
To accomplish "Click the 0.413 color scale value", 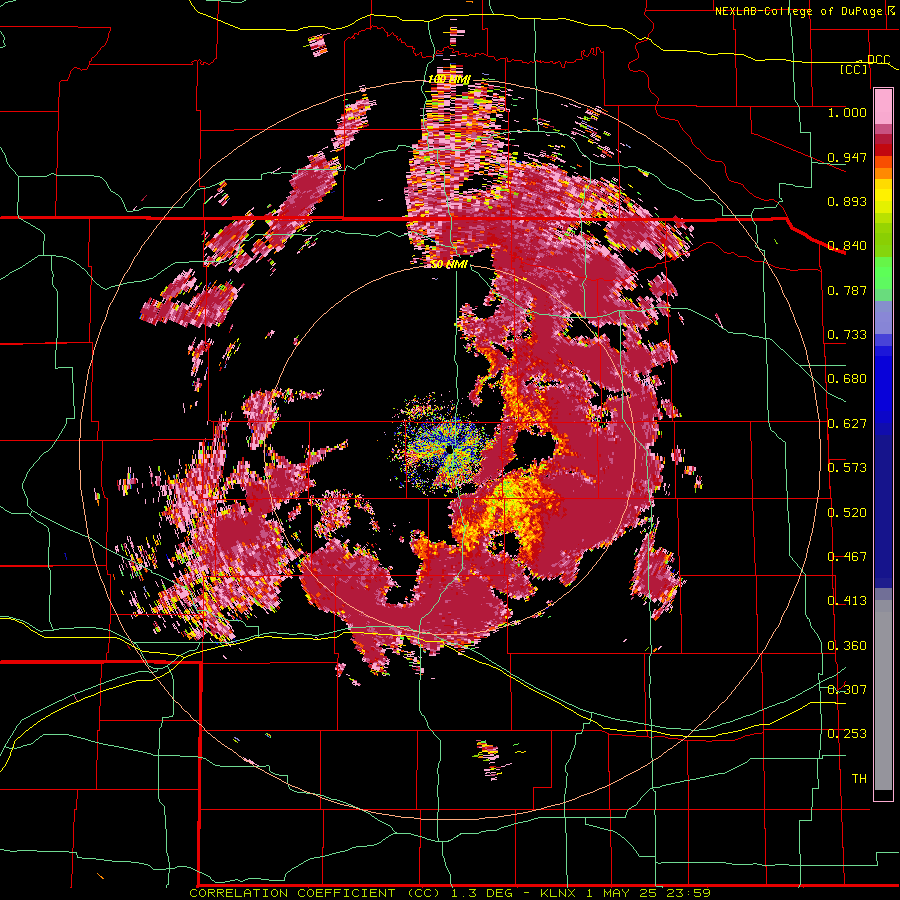I will click(847, 601).
